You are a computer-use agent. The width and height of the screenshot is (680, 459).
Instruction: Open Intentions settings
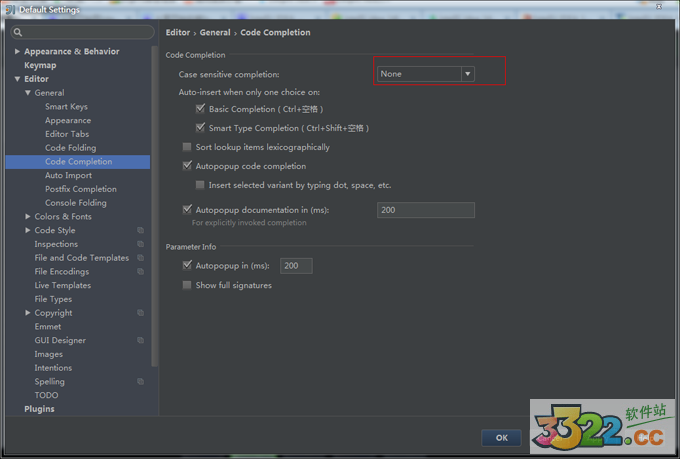(53, 367)
